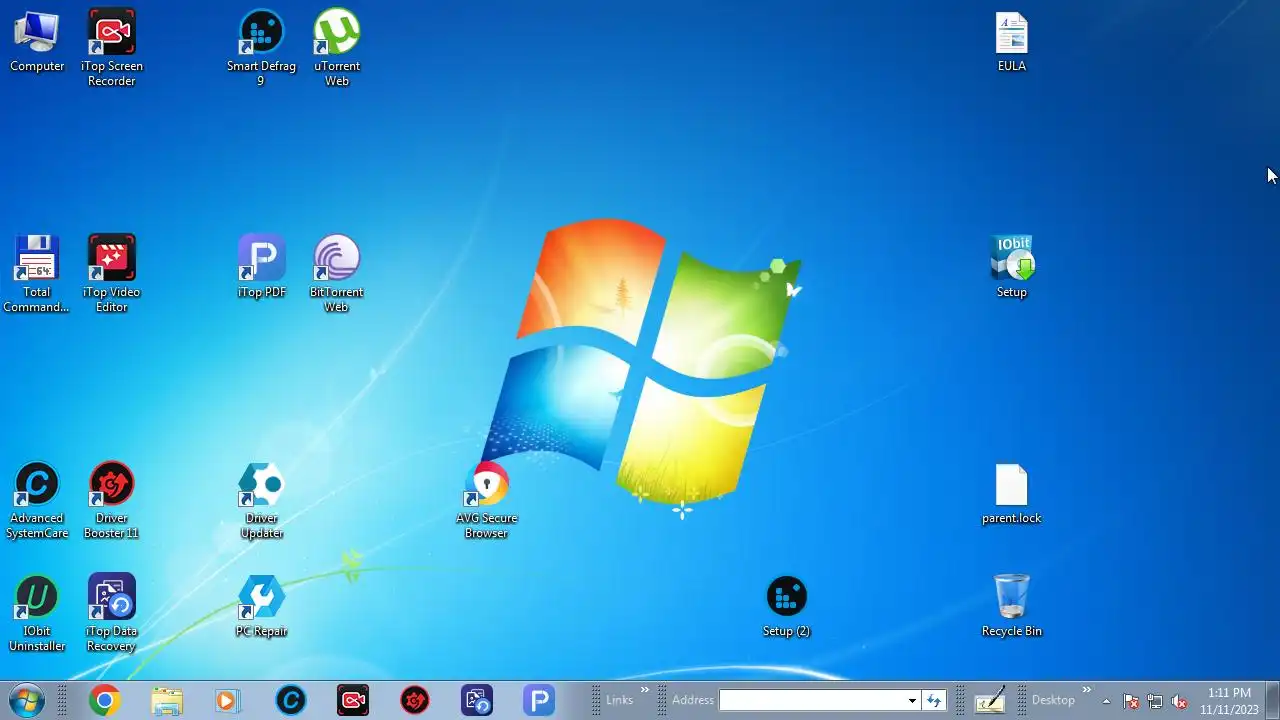The width and height of the screenshot is (1280, 720).
Task: Select the iTop PDF desktop shortcut
Action: coord(261,268)
